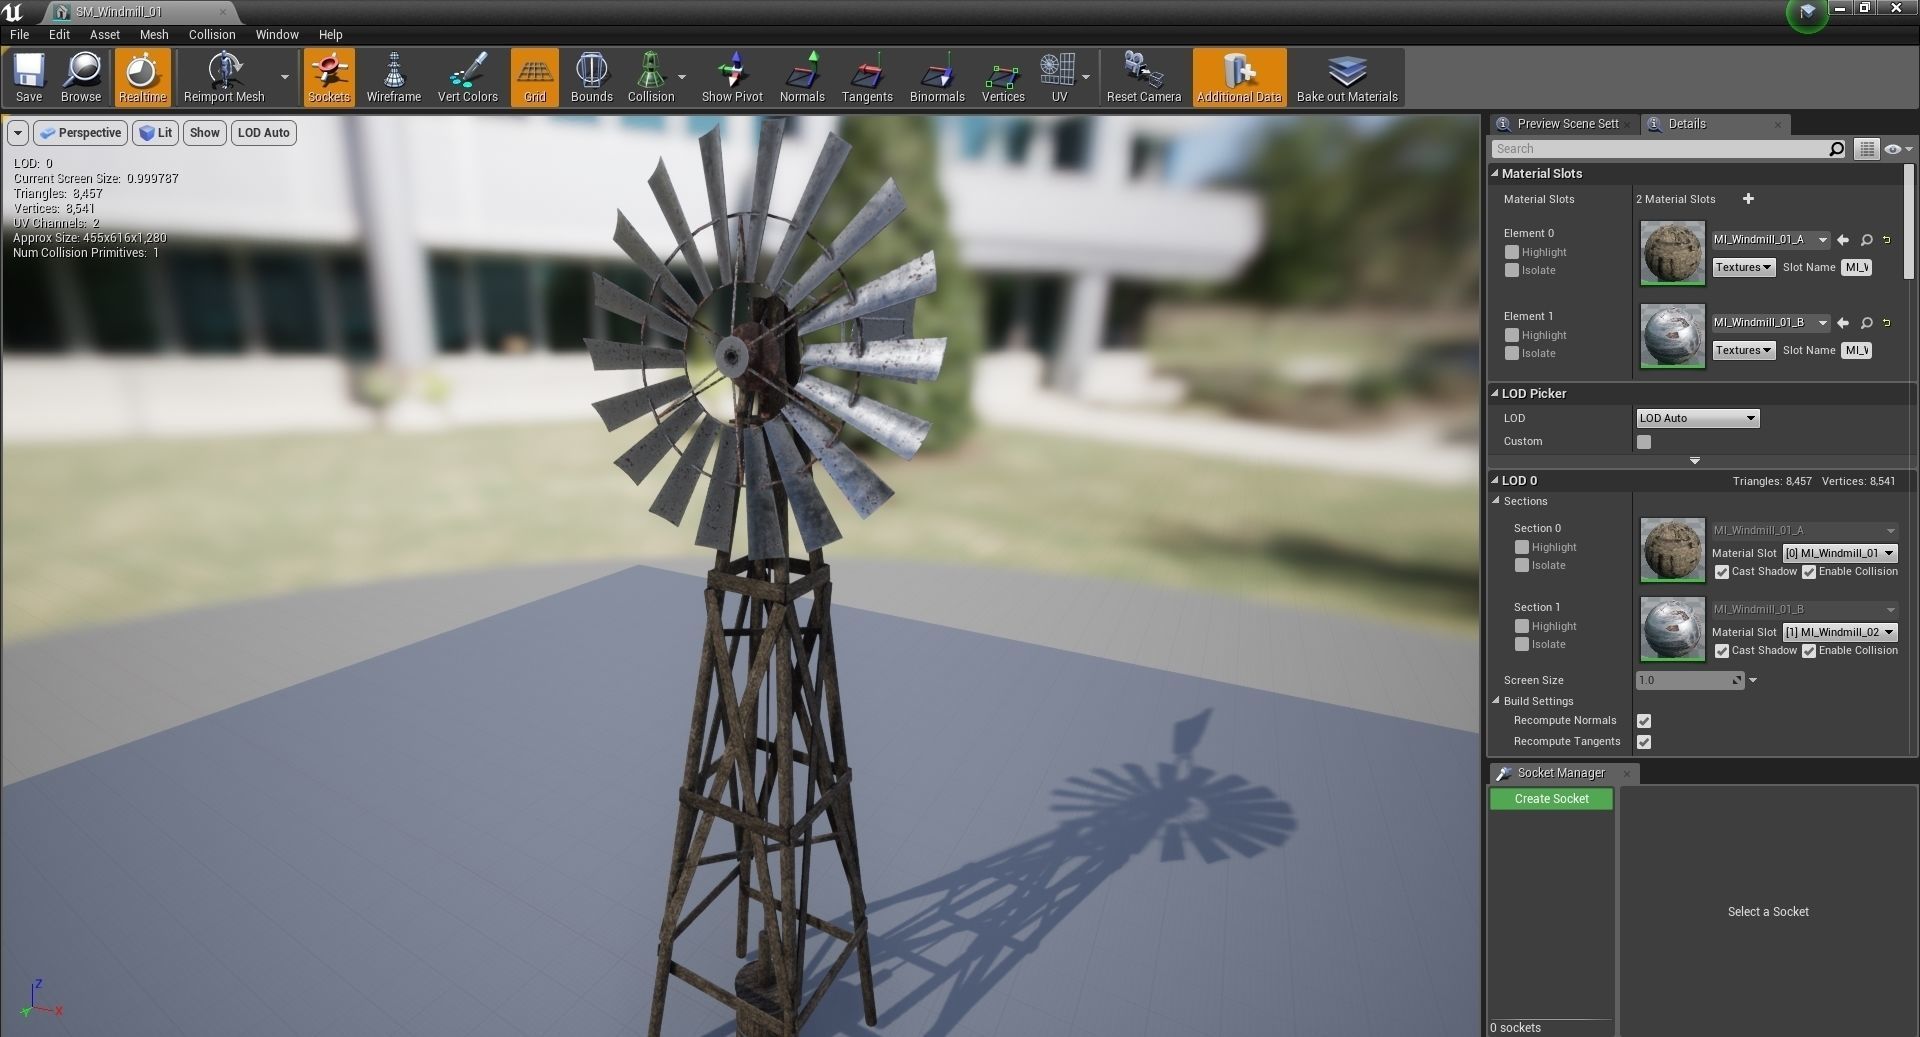Switch to Preview Scene Settings tab

1565,124
